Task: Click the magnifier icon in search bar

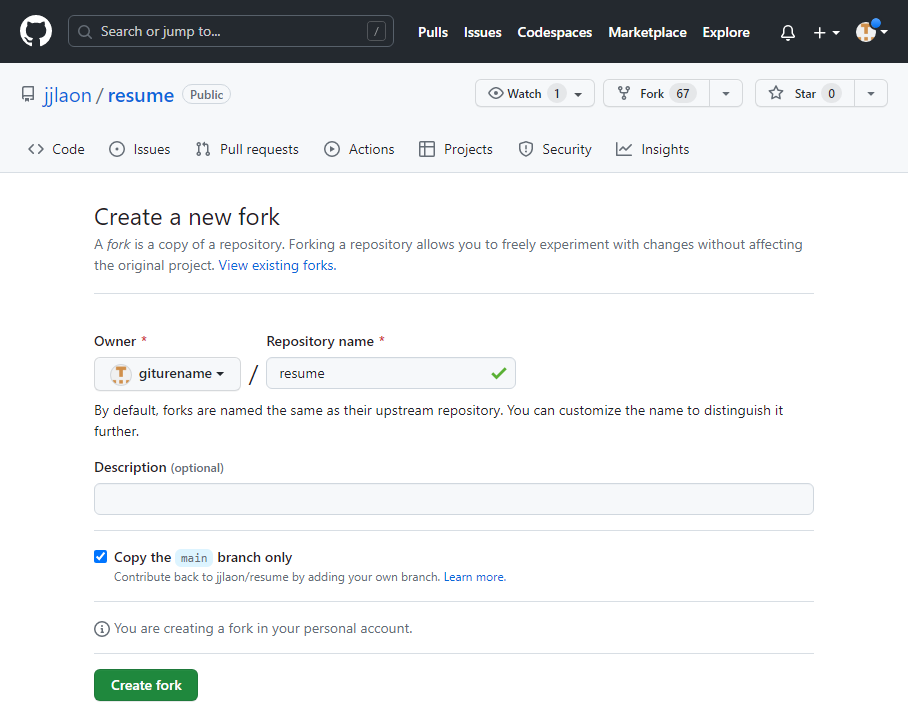Action: 85,32
